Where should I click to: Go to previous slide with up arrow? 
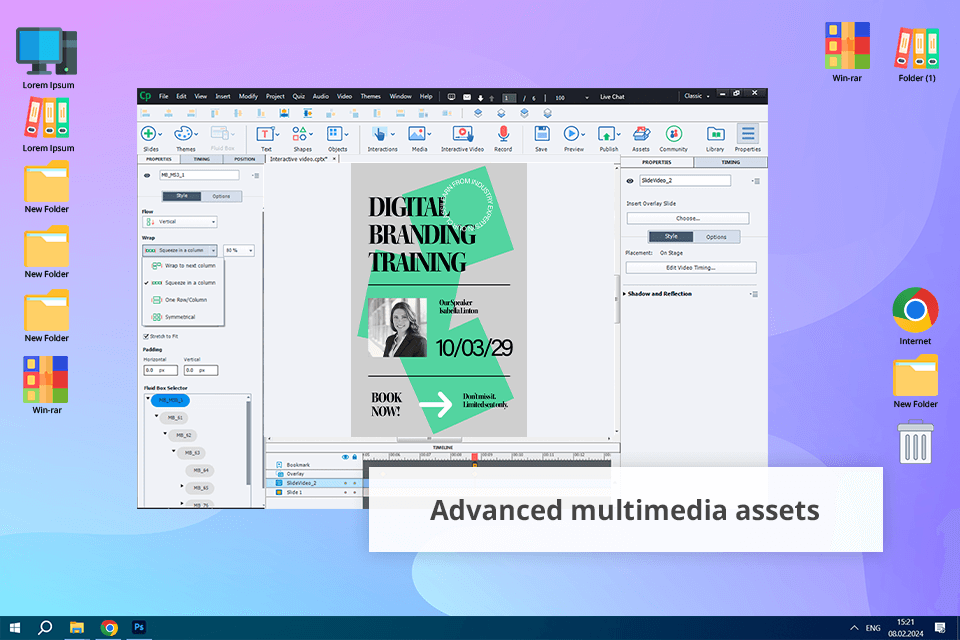coord(491,97)
